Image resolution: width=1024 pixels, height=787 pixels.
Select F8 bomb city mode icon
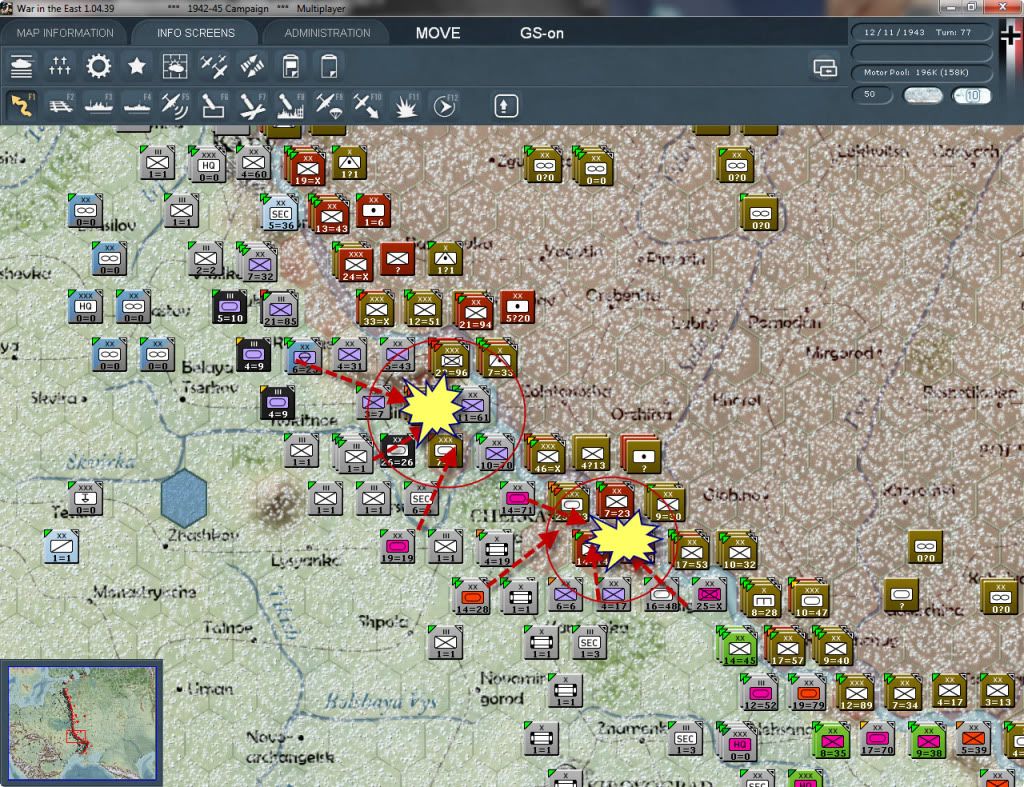[291, 106]
